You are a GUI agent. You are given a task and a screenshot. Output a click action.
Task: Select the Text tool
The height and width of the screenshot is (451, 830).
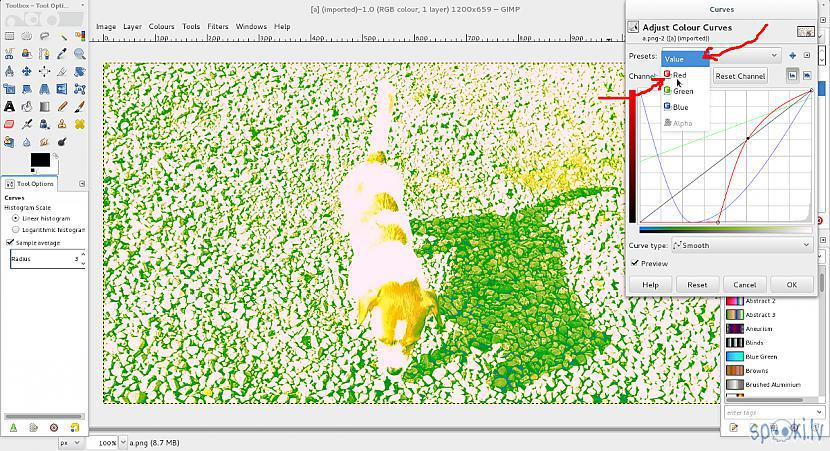coord(9,106)
